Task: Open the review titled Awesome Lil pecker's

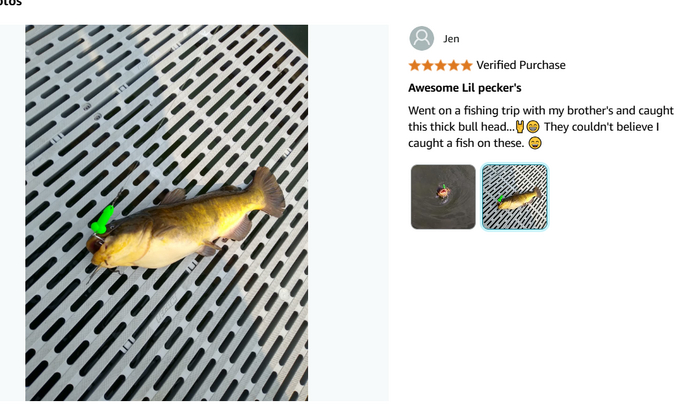Action: pos(465,88)
